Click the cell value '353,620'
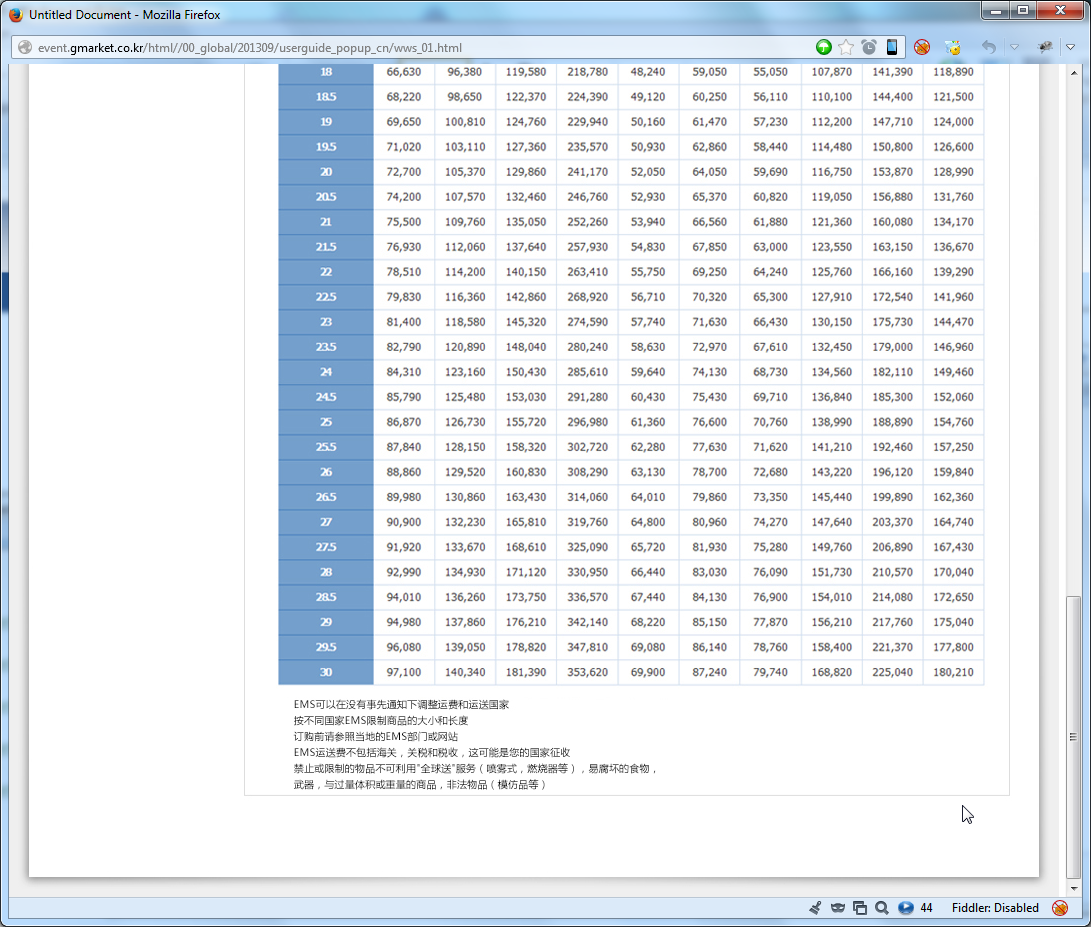Screen dimensions: 1091x927 click(587, 672)
